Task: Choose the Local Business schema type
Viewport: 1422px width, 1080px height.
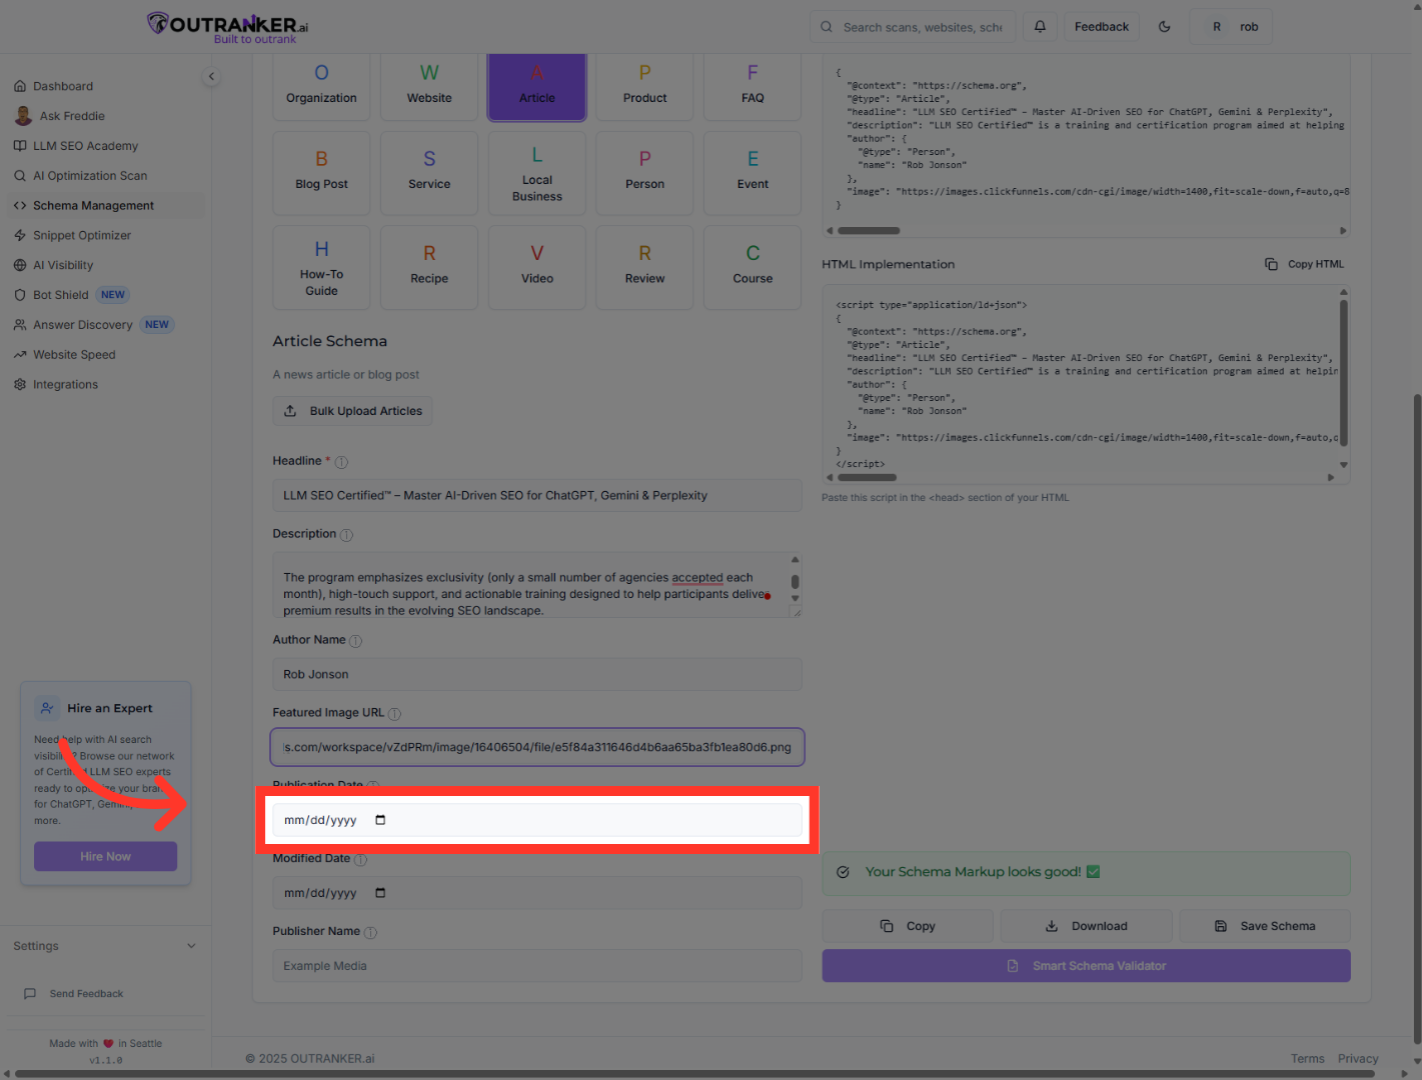Action: click(x=537, y=173)
